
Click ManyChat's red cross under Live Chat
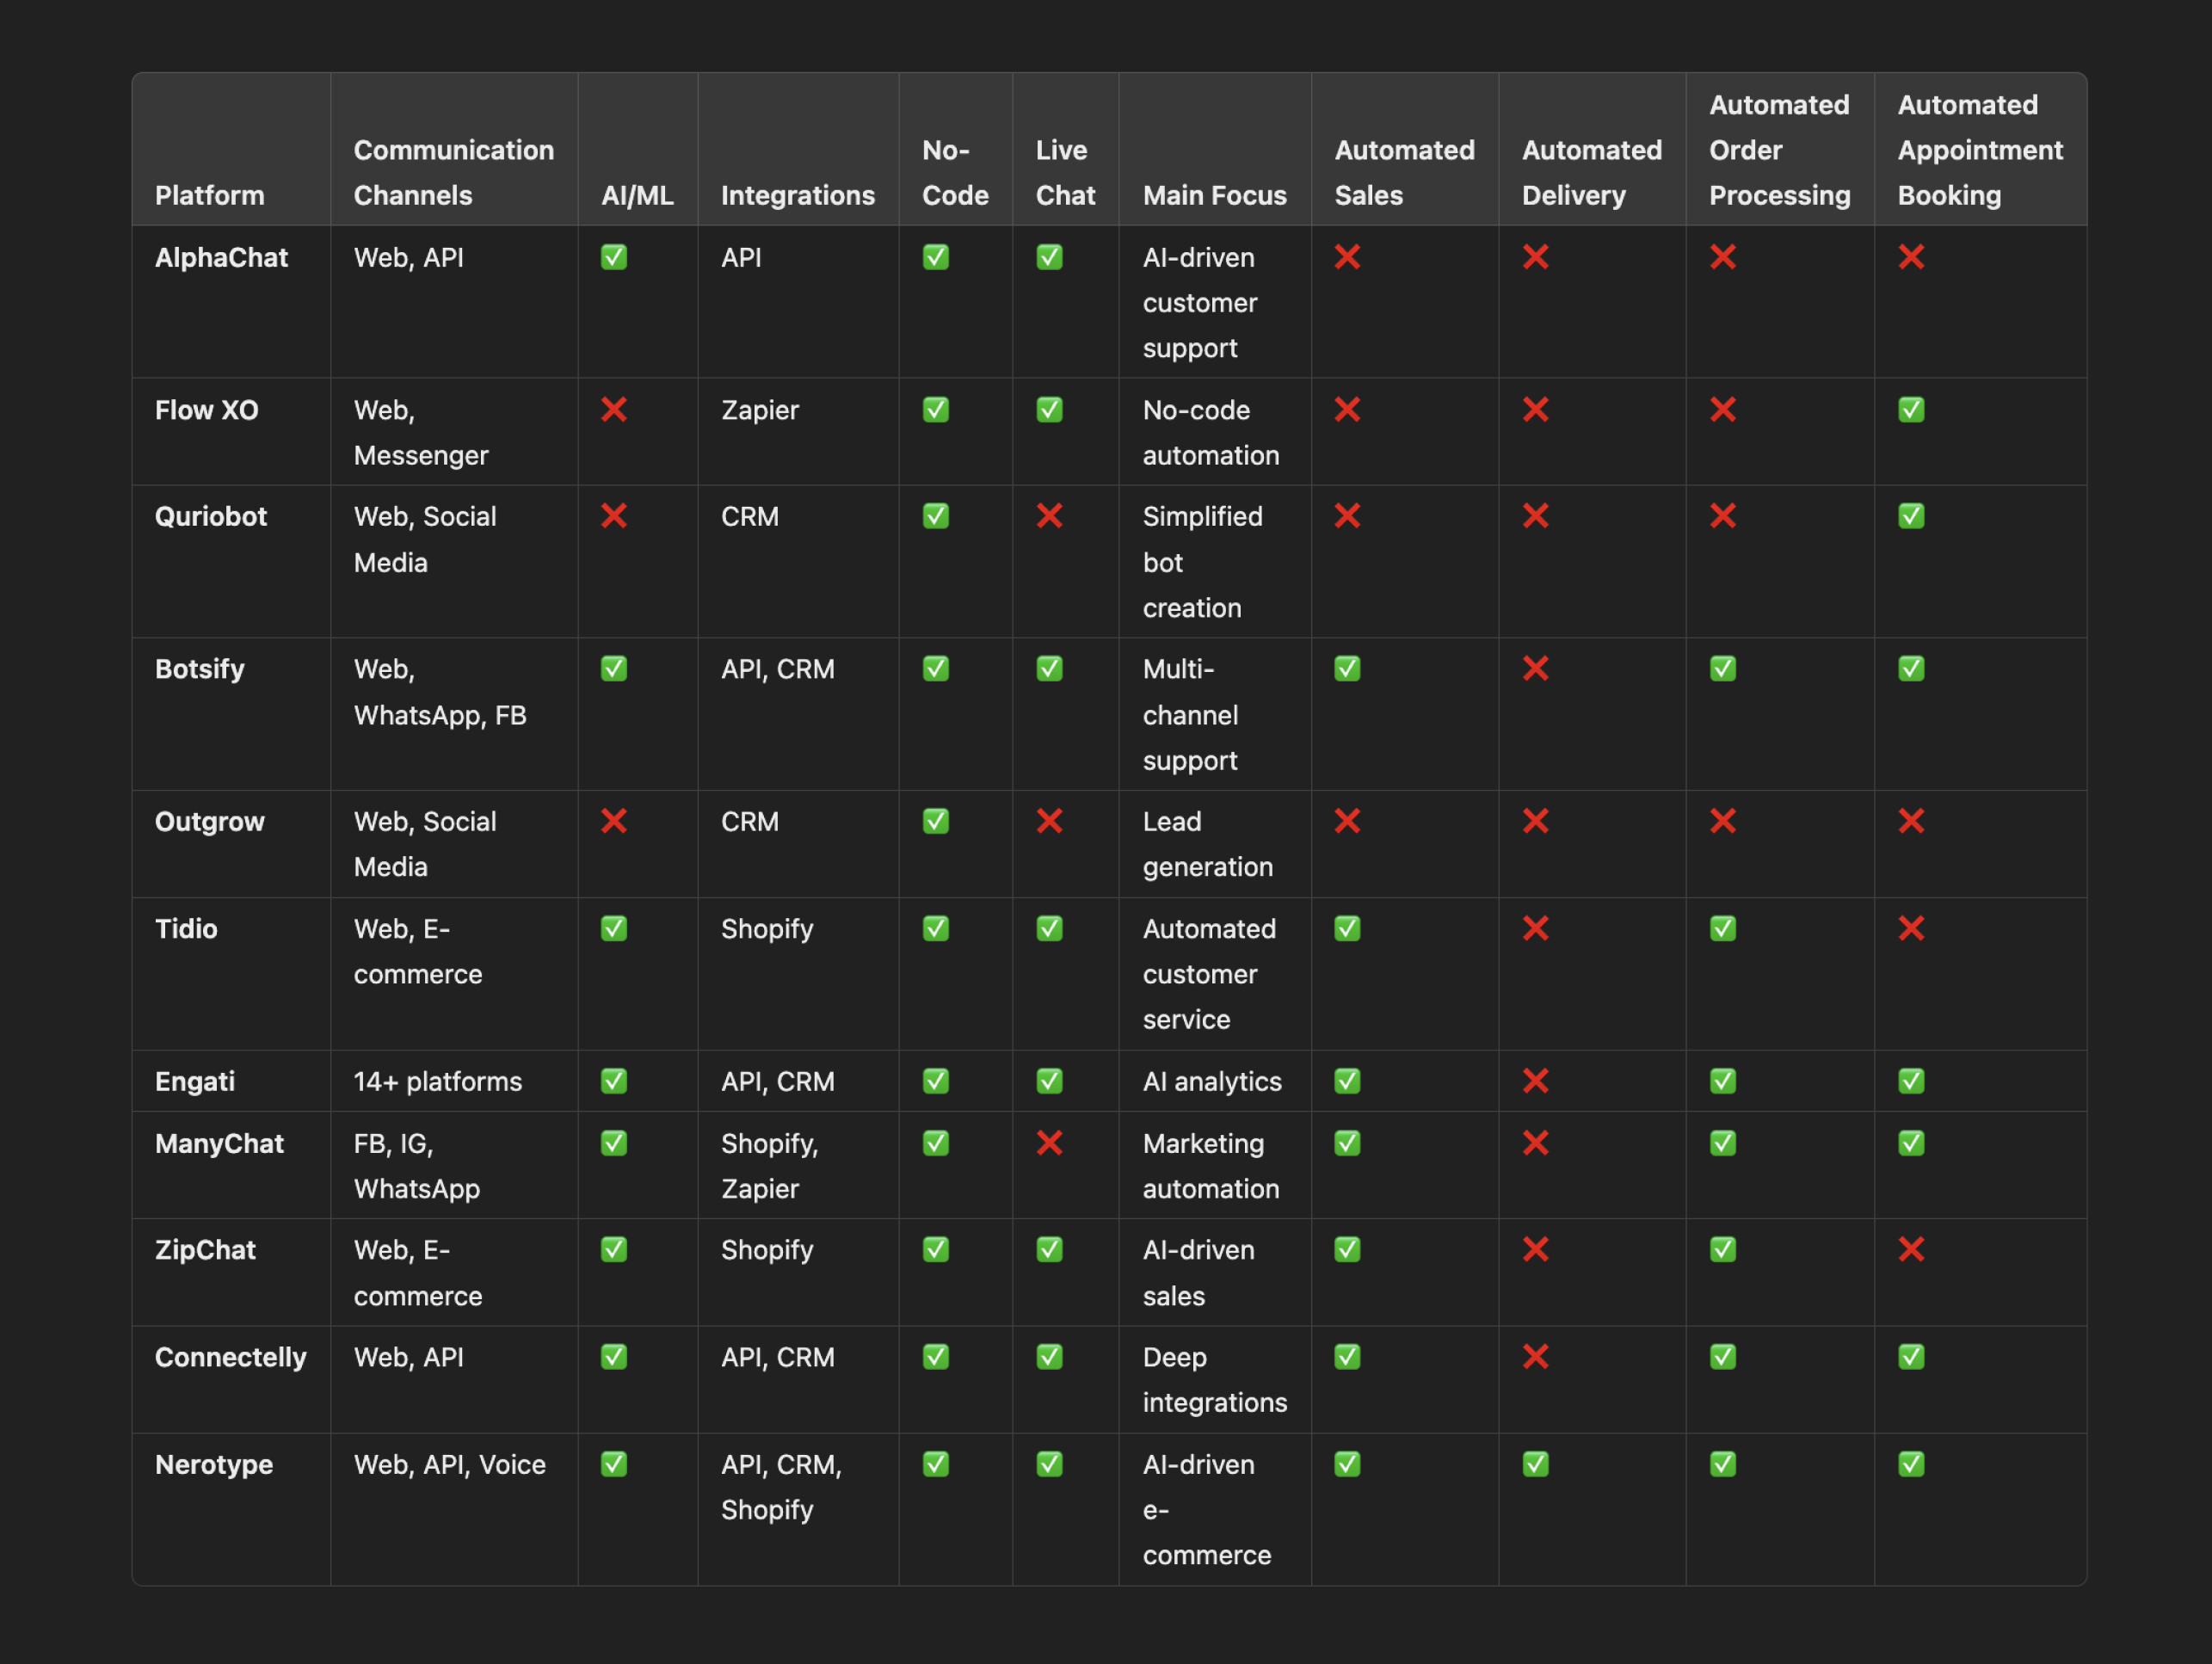tap(1049, 1142)
